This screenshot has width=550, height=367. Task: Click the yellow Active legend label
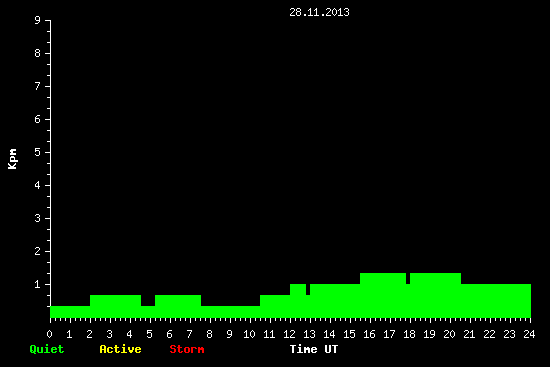[x=120, y=349]
